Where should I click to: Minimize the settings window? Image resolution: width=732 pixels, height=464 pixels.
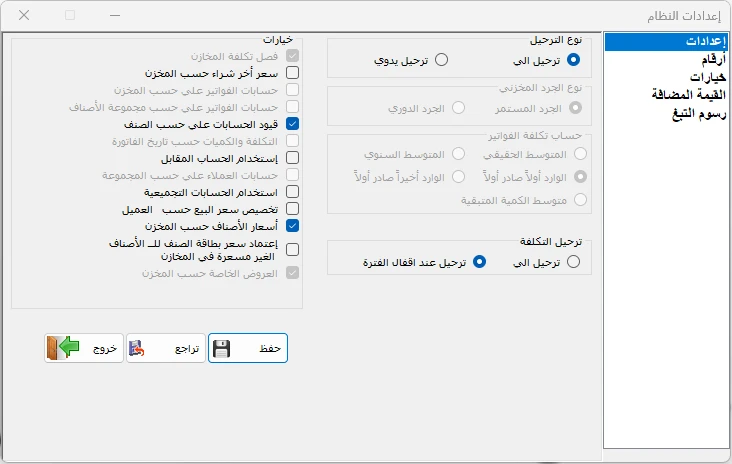pyautogui.click(x=115, y=15)
